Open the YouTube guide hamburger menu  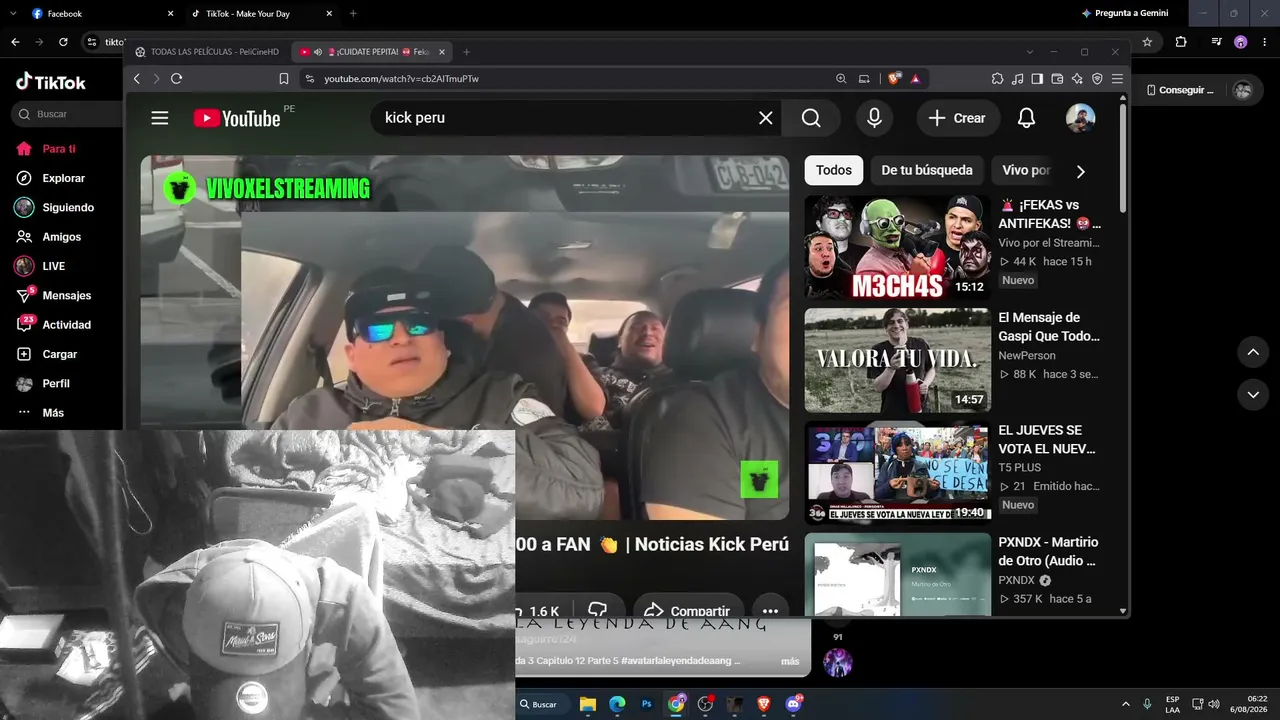pos(160,118)
